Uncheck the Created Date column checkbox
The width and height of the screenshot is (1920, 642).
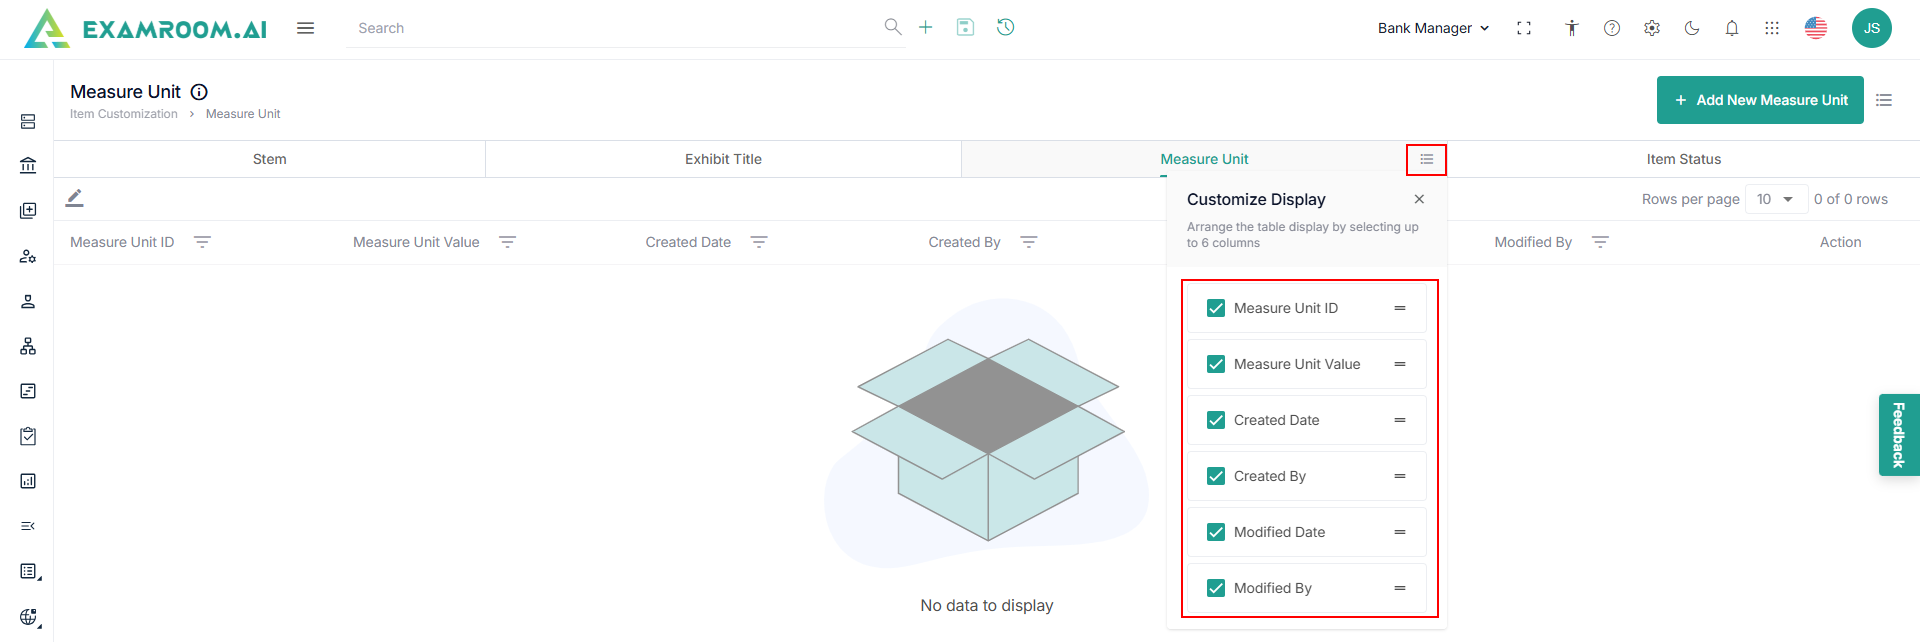(x=1216, y=420)
